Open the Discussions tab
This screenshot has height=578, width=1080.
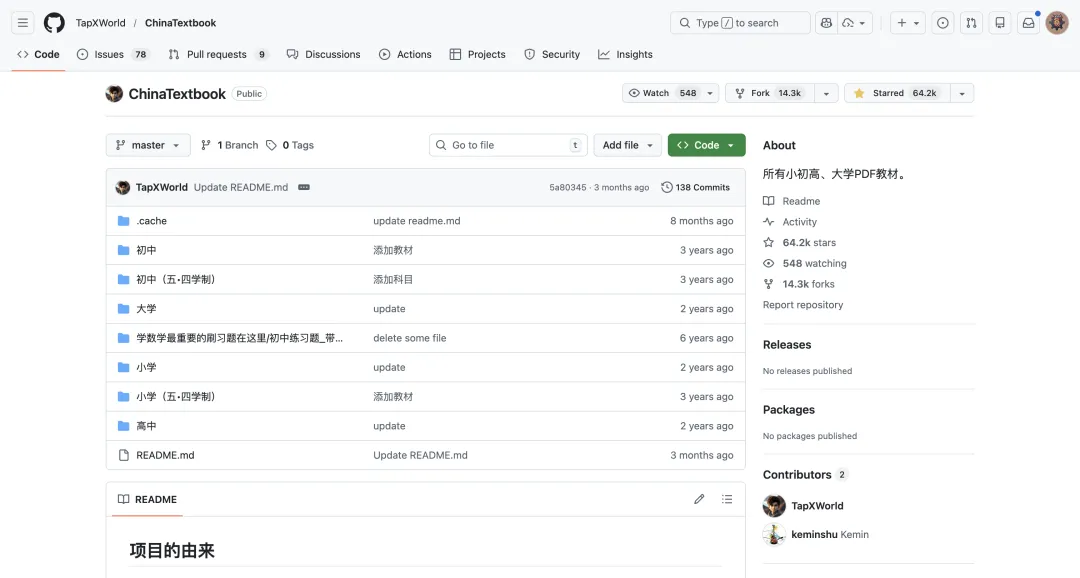pyautogui.click(x=324, y=54)
